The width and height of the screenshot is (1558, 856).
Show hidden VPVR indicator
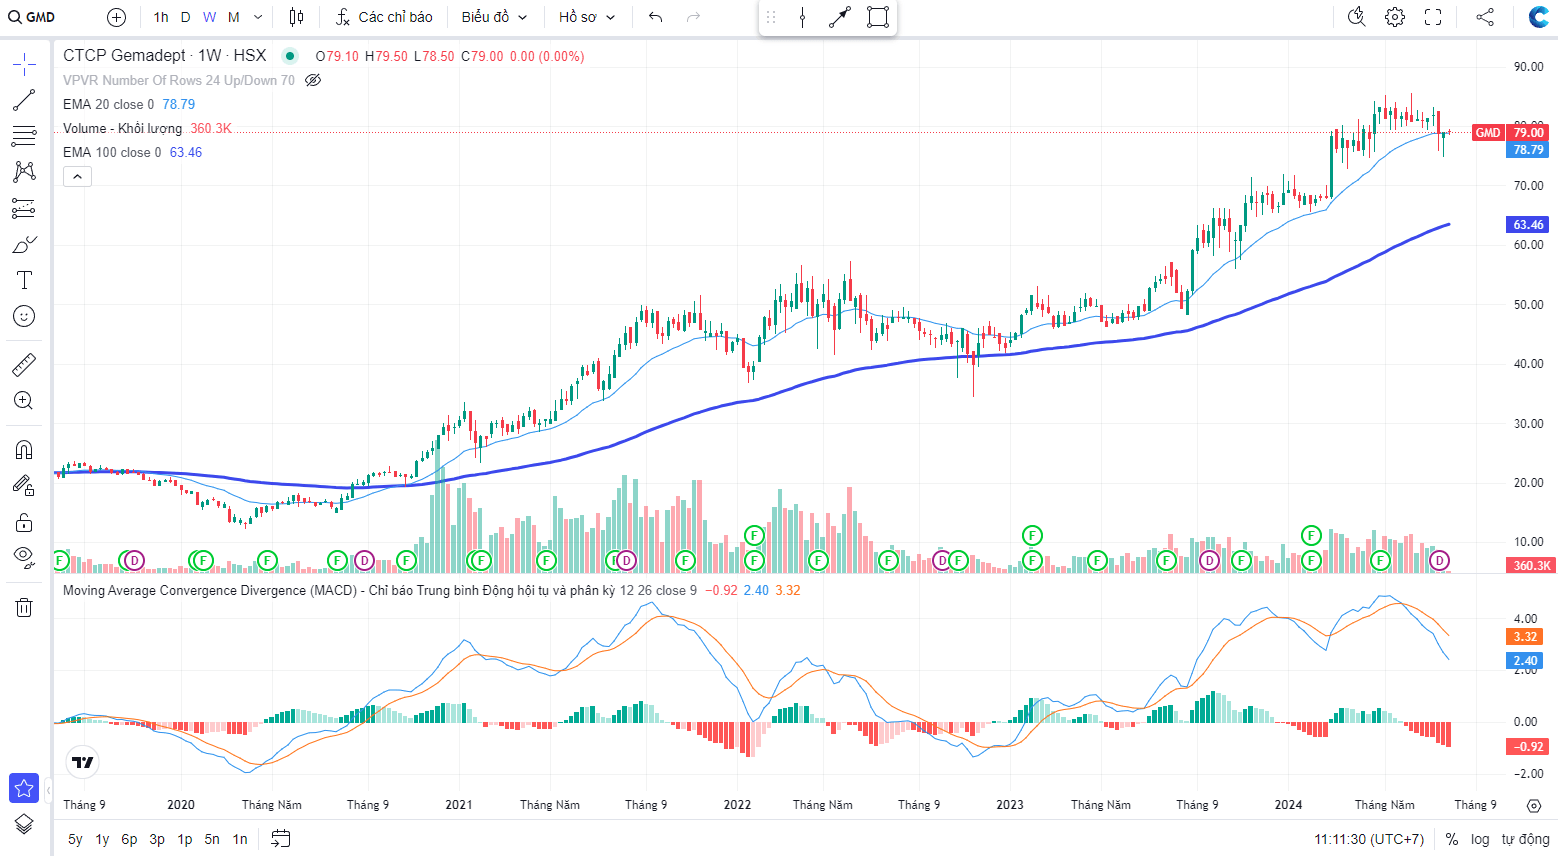(313, 80)
